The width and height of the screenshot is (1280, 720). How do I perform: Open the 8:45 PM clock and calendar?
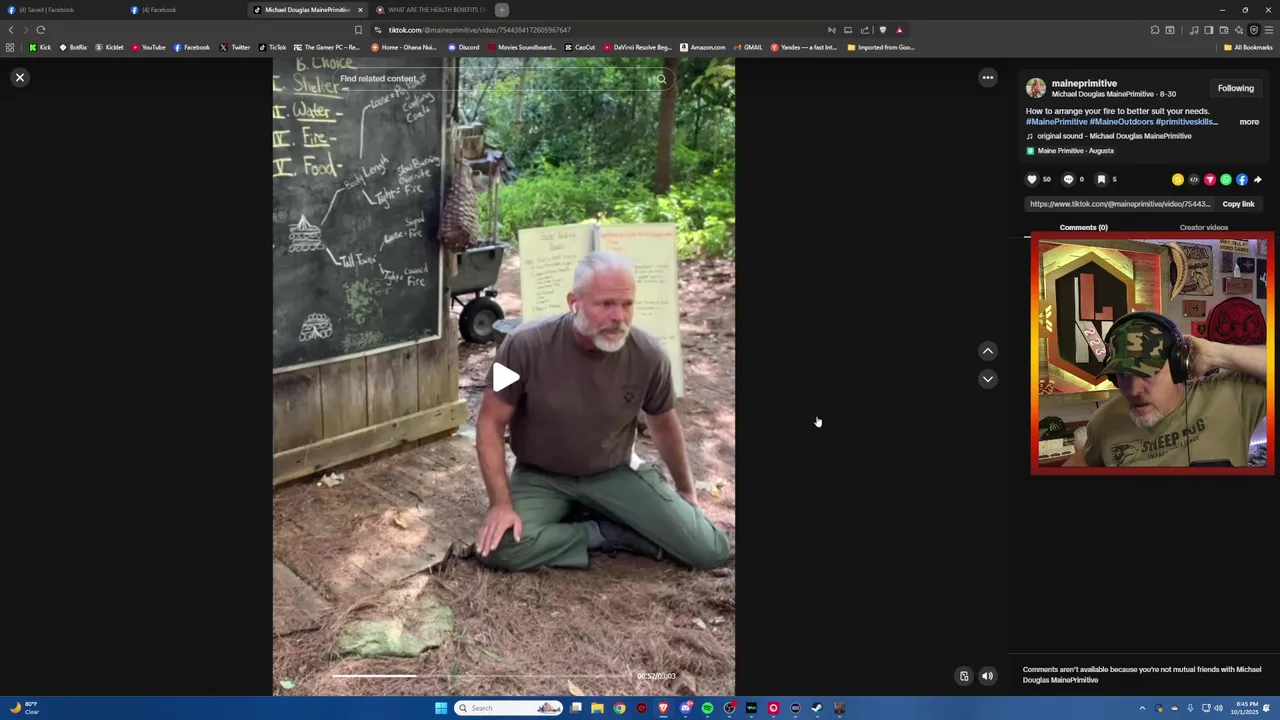tap(1245, 708)
